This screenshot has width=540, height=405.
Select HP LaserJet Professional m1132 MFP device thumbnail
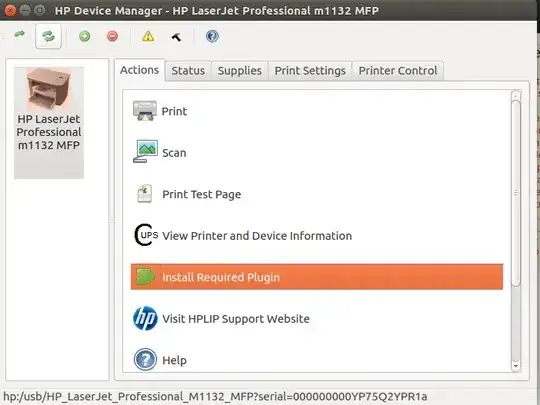49,123
